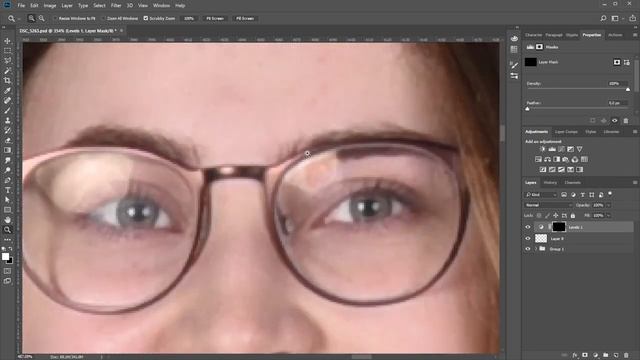Viewport: 640px width, 360px height.
Task: Create a new layer in Layers panel
Action: click(x=616, y=355)
